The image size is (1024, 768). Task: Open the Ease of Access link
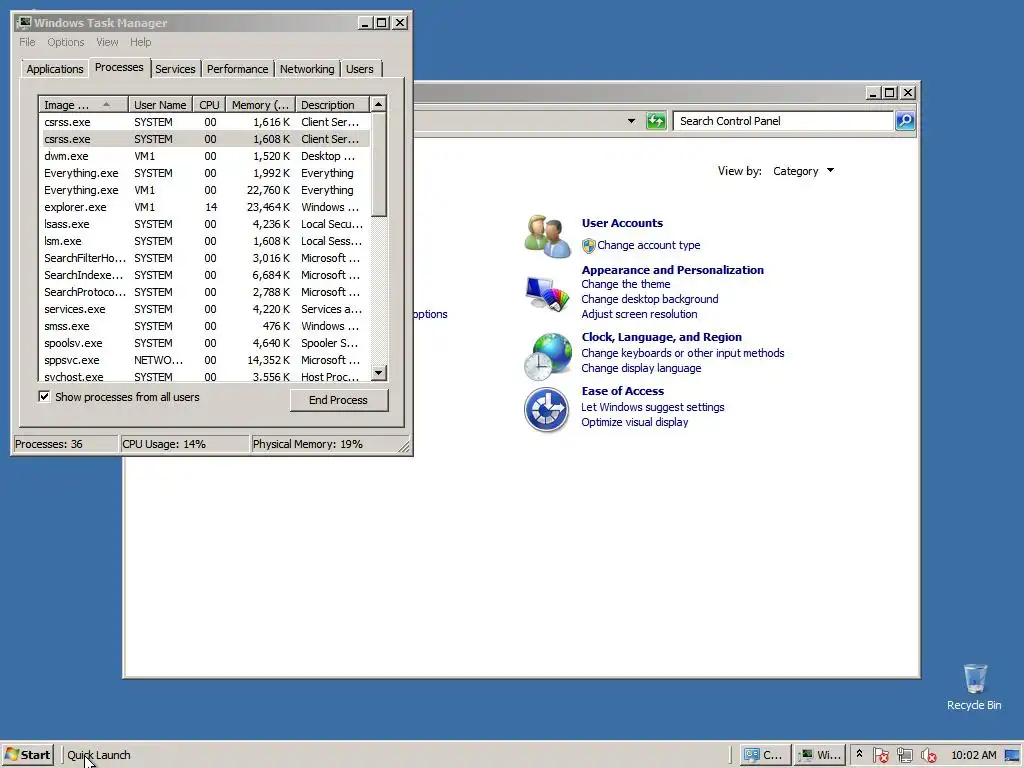pyautogui.click(x=623, y=391)
